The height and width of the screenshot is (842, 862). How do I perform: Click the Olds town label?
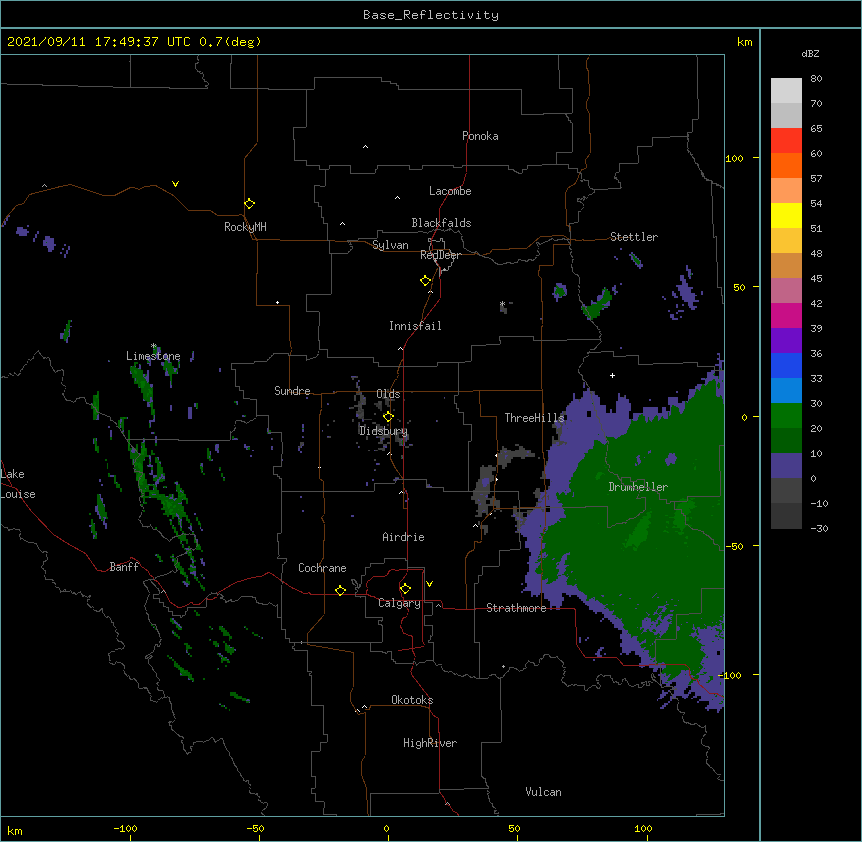pyautogui.click(x=388, y=394)
